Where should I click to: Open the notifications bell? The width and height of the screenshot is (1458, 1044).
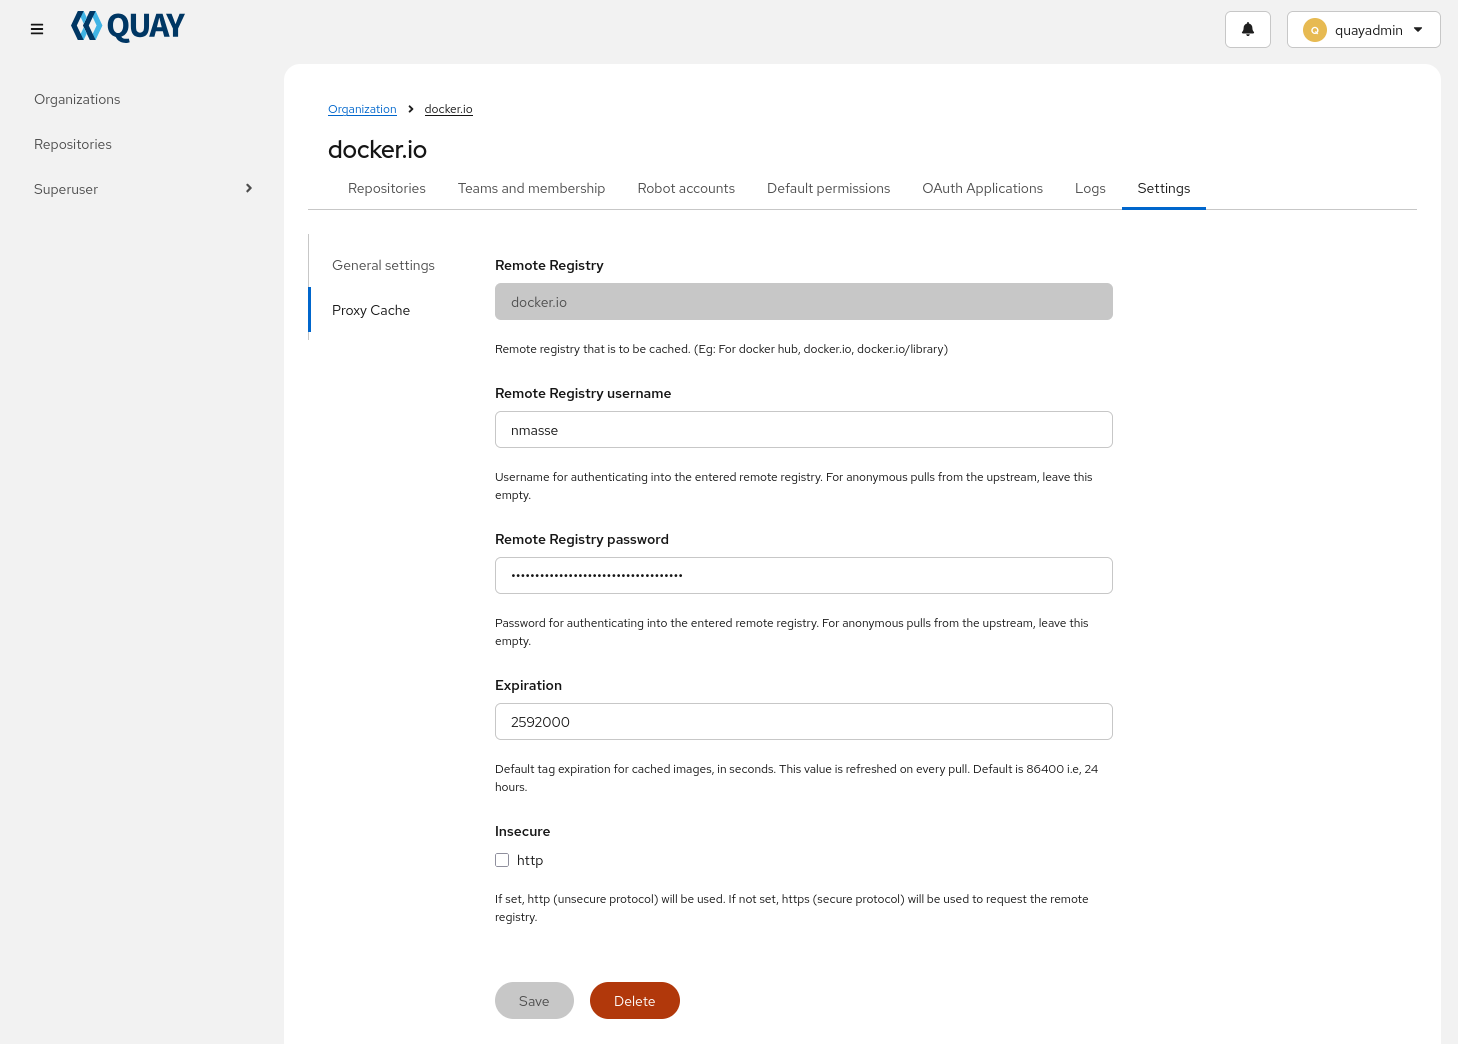click(1247, 30)
